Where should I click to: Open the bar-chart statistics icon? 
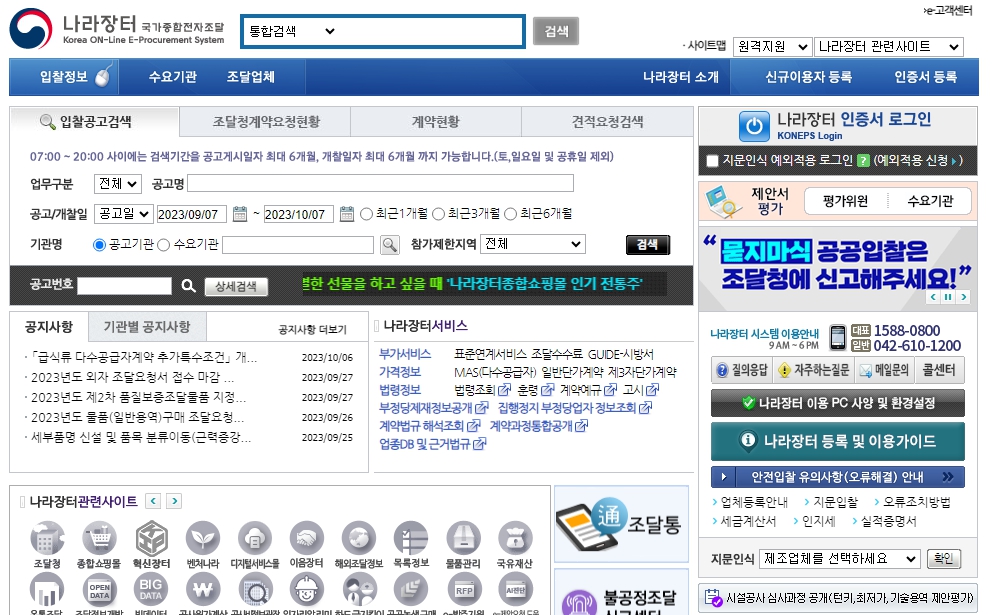(x=47, y=590)
